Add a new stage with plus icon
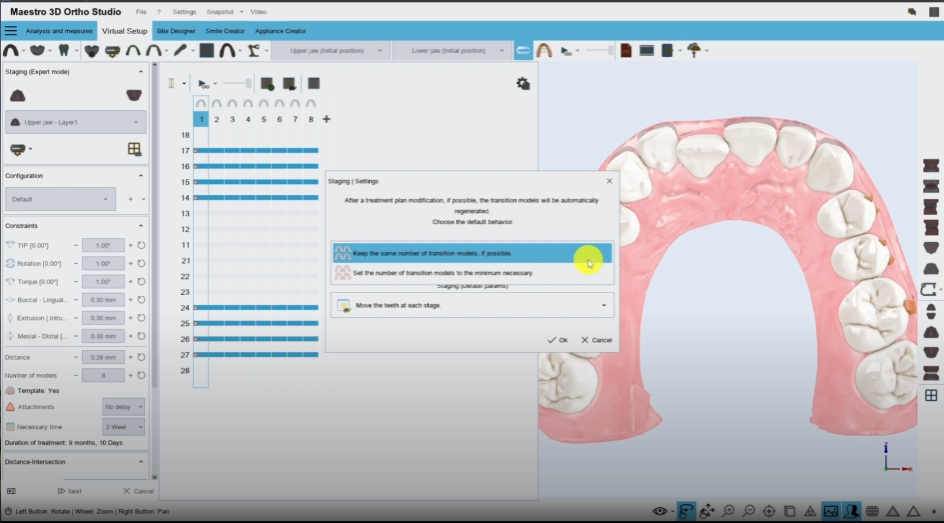 pyautogui.click(x=326, y=119)
